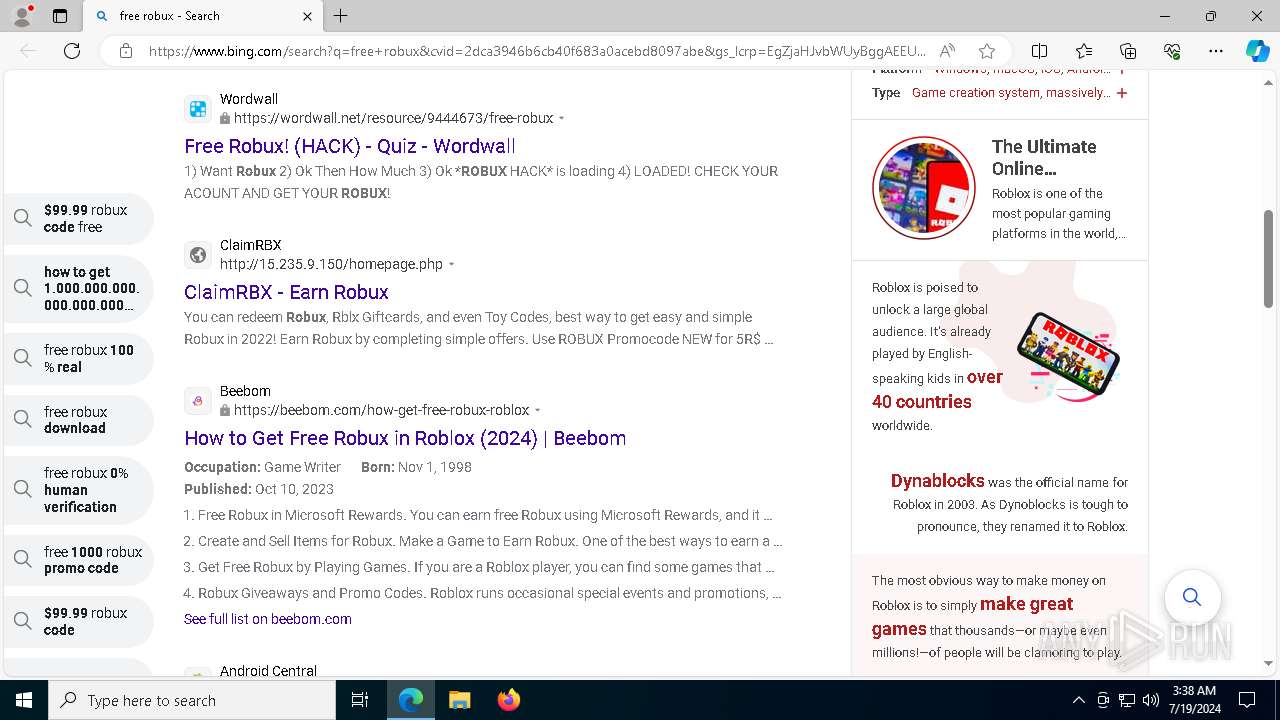Click the address bar URL field
This screenshot has height=720, width=1280.
[537, 51]
